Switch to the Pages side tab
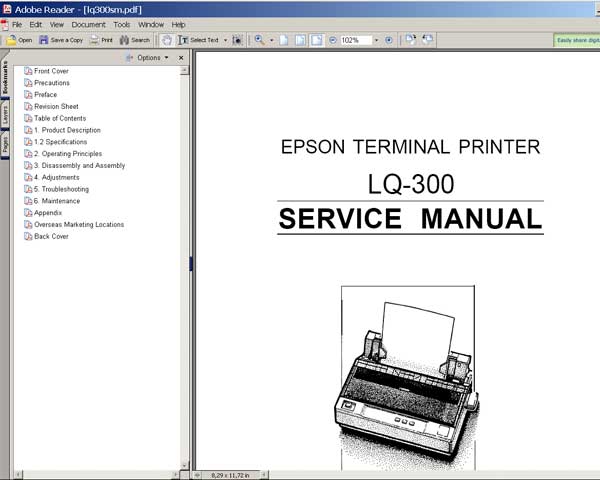Viewport: 600px width, 480px height. tap(5, 145)
